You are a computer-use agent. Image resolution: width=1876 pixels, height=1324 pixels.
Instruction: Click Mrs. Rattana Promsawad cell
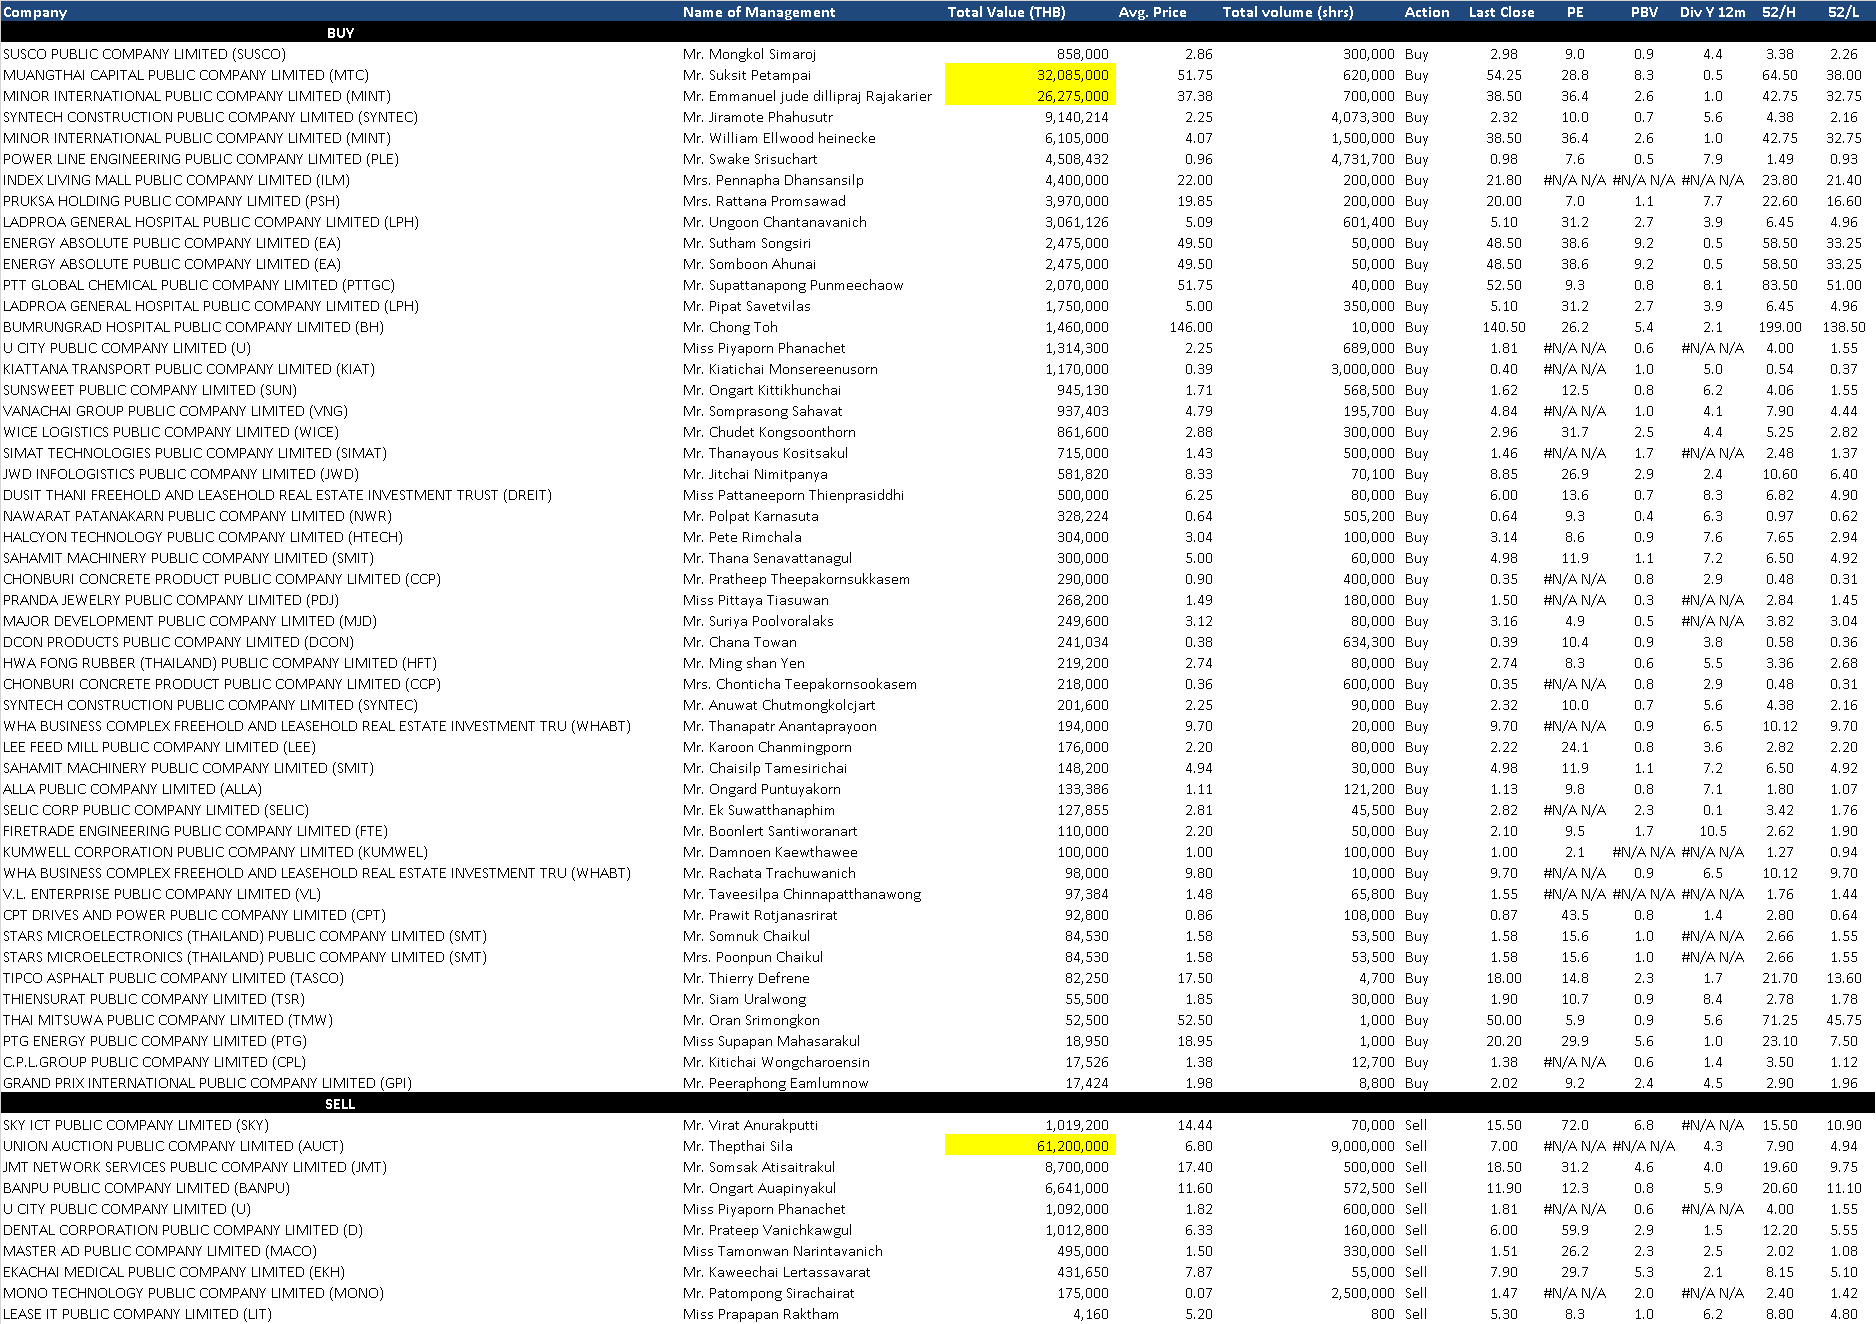click(764, 201)
